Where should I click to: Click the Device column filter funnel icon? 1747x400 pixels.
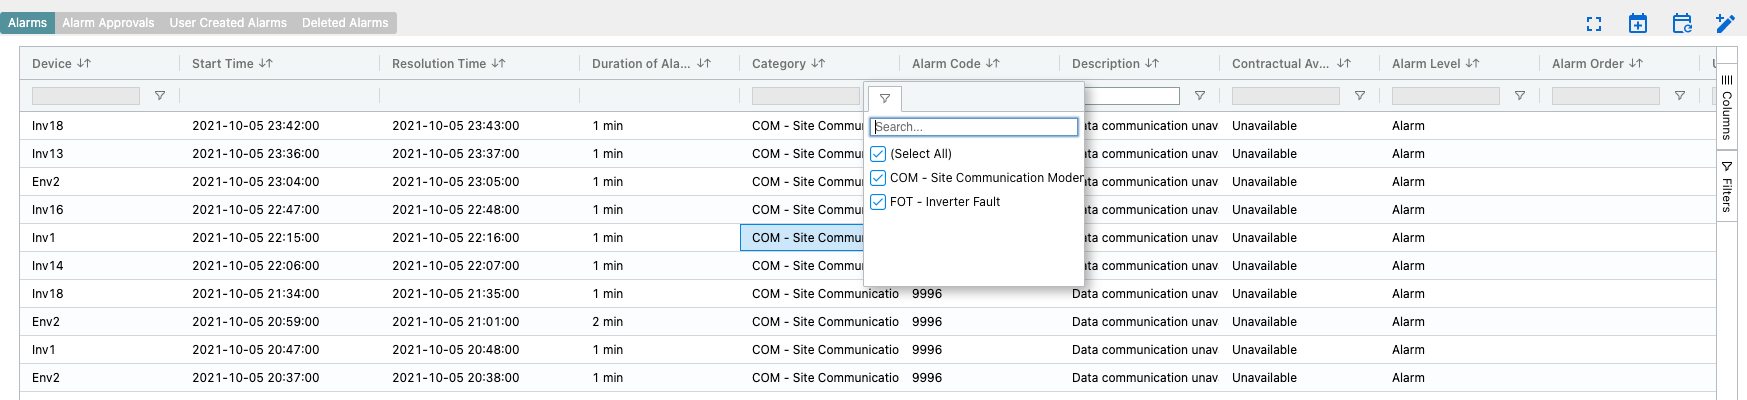pyautogui.click(x=160, y=96)
